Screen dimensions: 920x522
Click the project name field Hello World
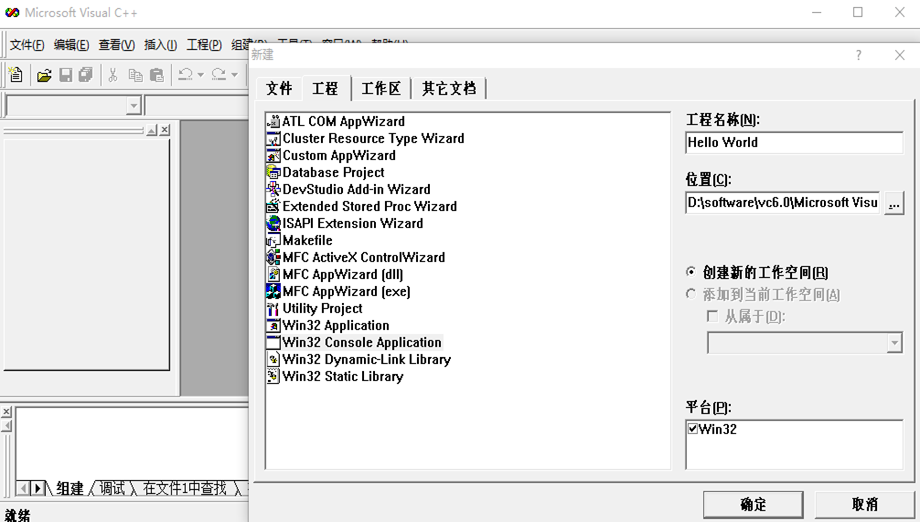pos(794,143)
